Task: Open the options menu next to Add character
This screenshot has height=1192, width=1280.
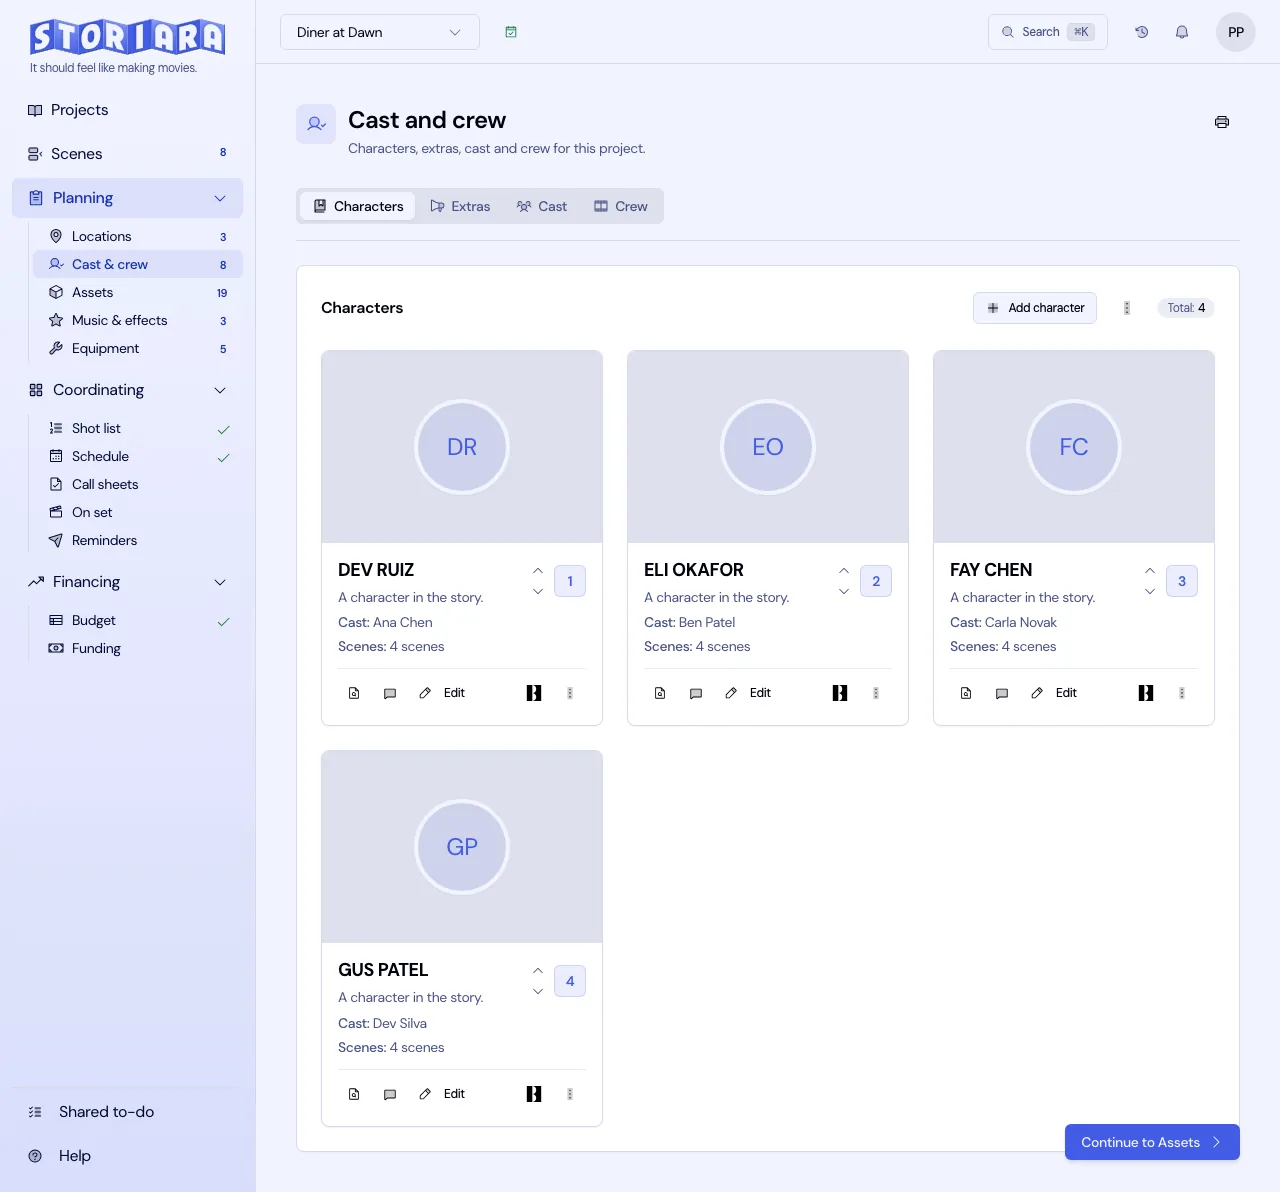Action: tap(1127, 308)
